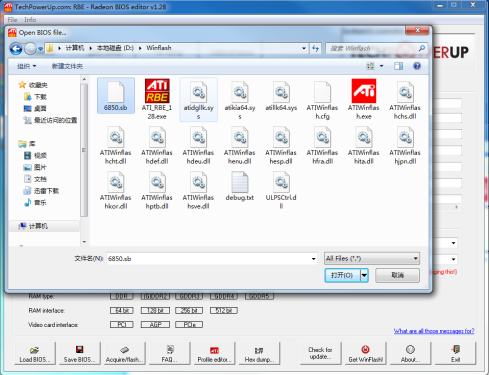The image size is (489, 375).
Task: Select the ATIWinflashfra.dll file
Action: pyautogui.click(x=322, y=145)
